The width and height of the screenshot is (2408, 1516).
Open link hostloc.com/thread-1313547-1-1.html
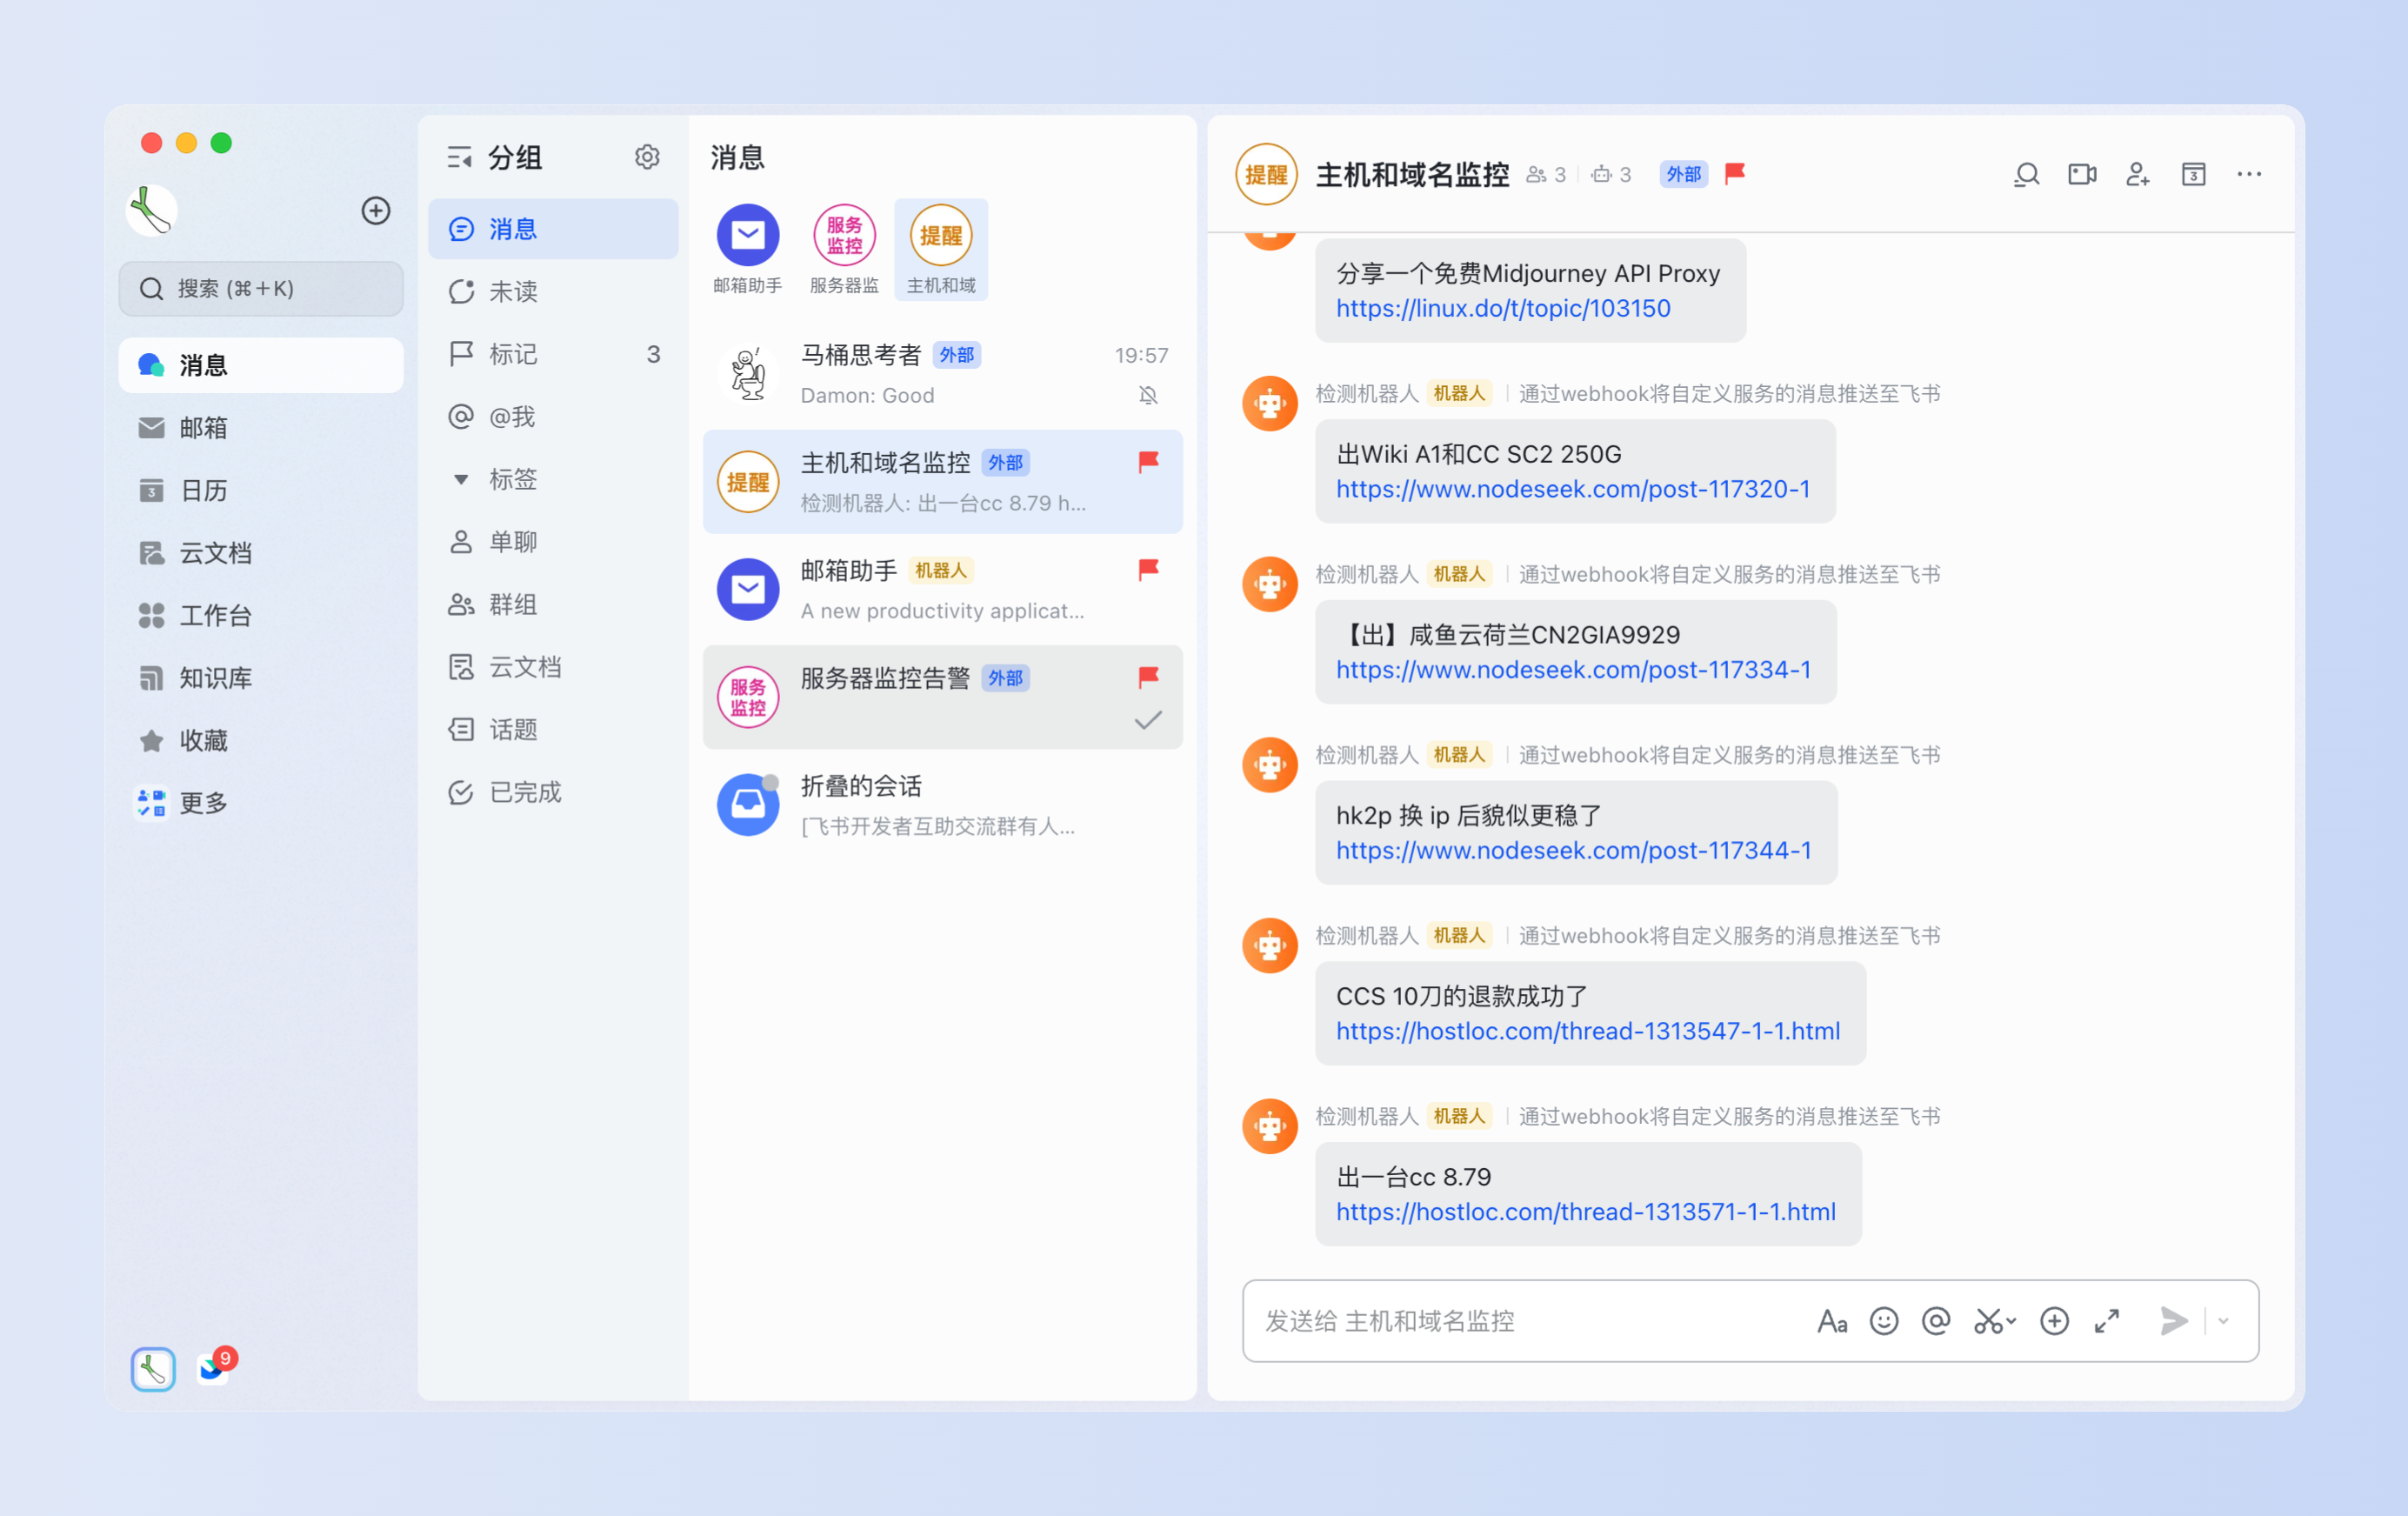click(1588, 1031)
